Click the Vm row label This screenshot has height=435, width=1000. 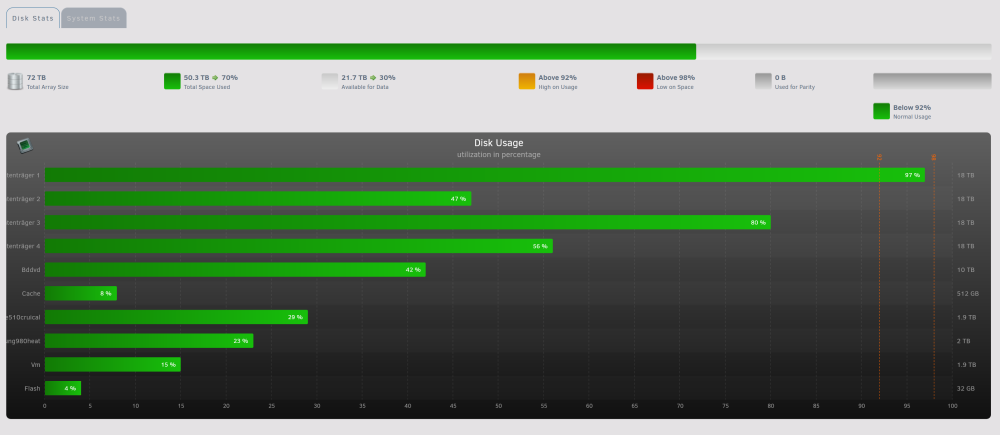click(36, 365)
